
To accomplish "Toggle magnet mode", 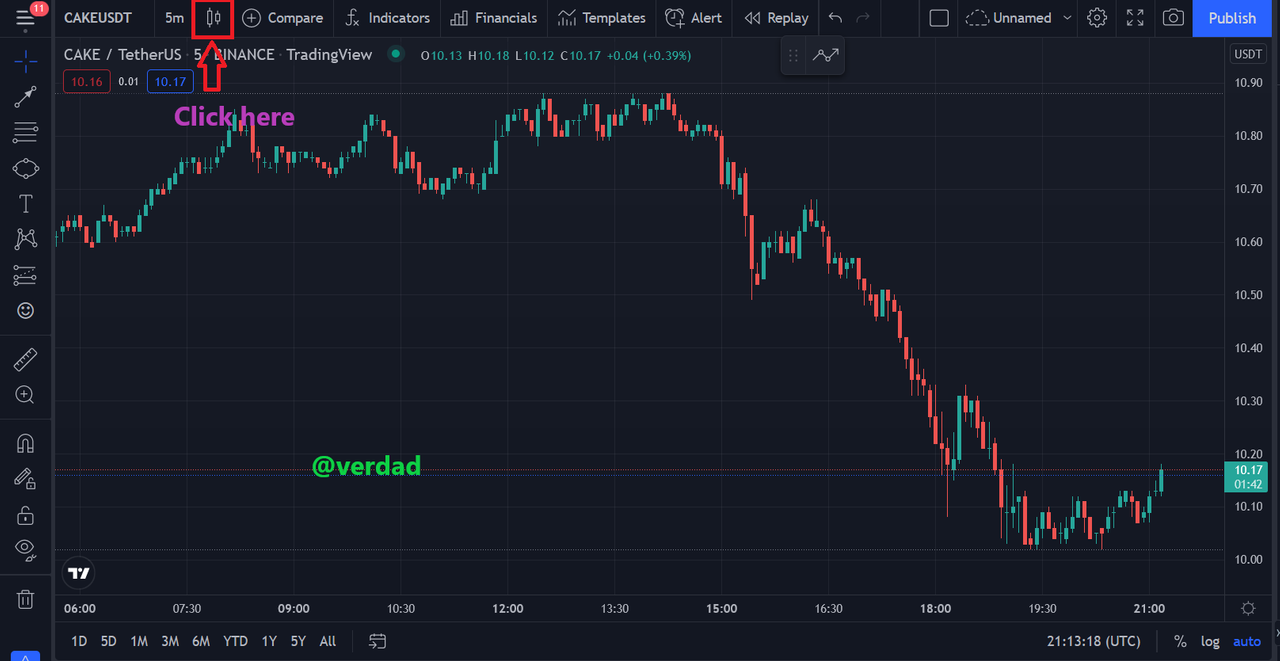I will coord(26,443).
